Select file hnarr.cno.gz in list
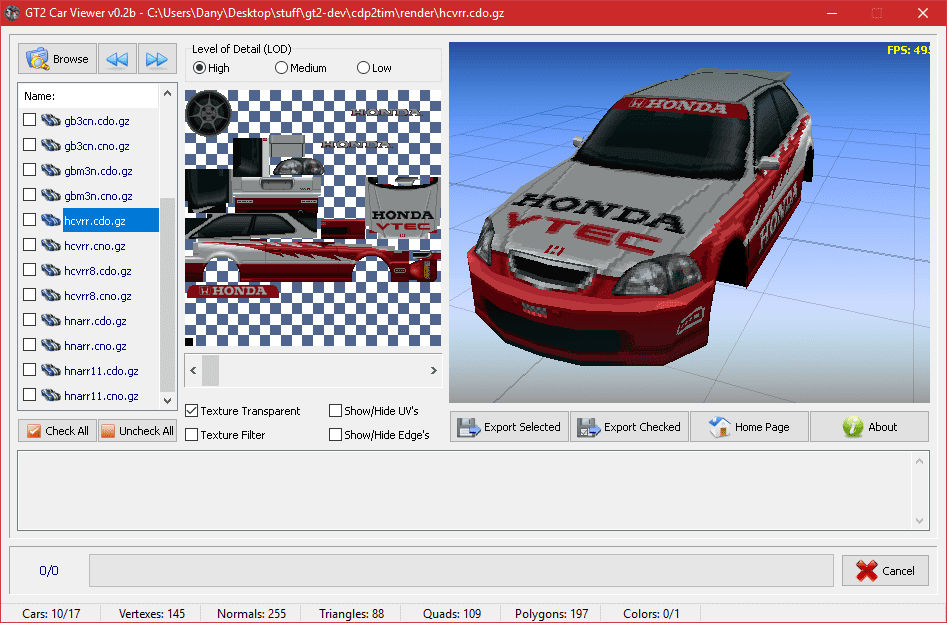The height and width of the screenshot is (623, 947). coord(95,346)
